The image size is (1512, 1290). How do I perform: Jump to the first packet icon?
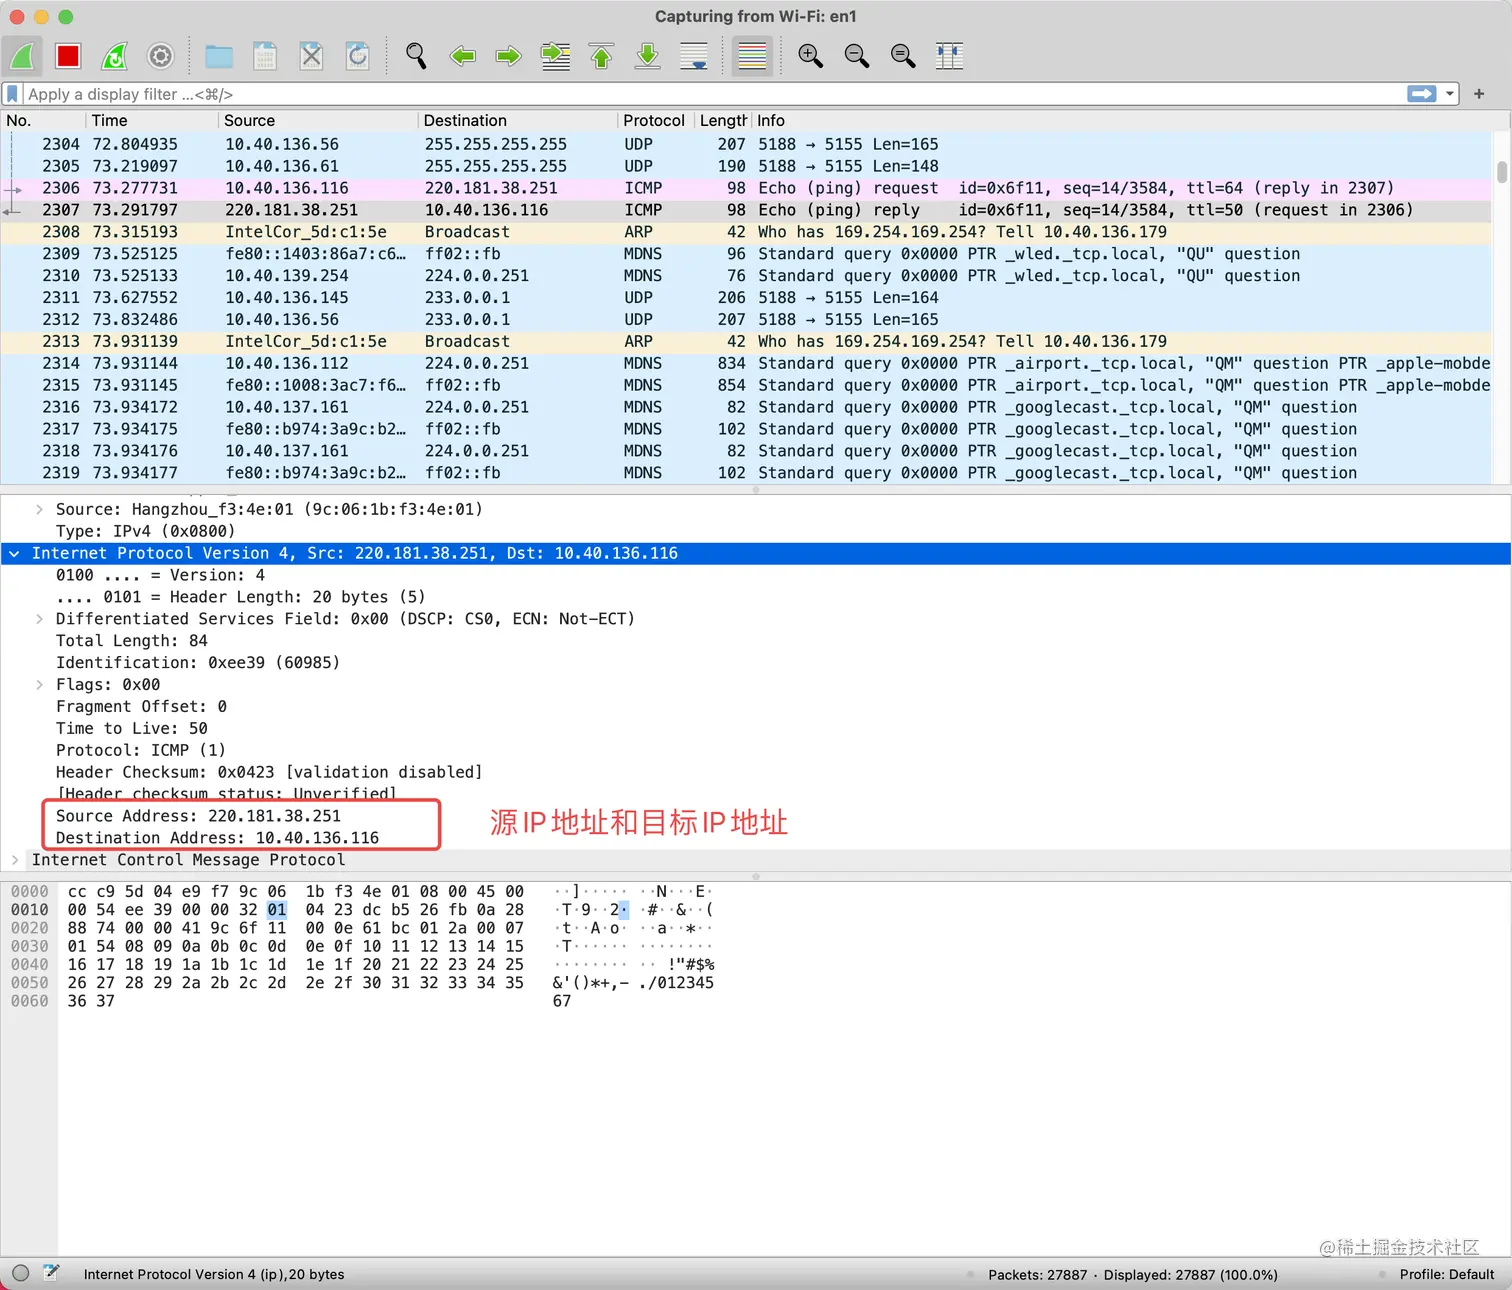[601, 56]
